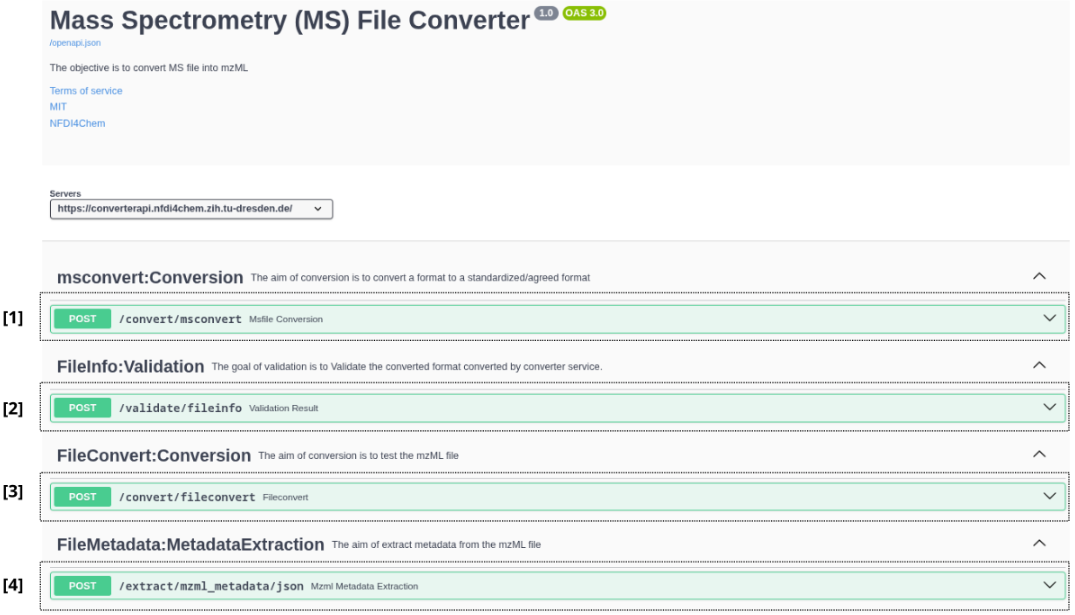
Task: Click POST badge for /extract/mzml_metadata/json
Action: 82,586
